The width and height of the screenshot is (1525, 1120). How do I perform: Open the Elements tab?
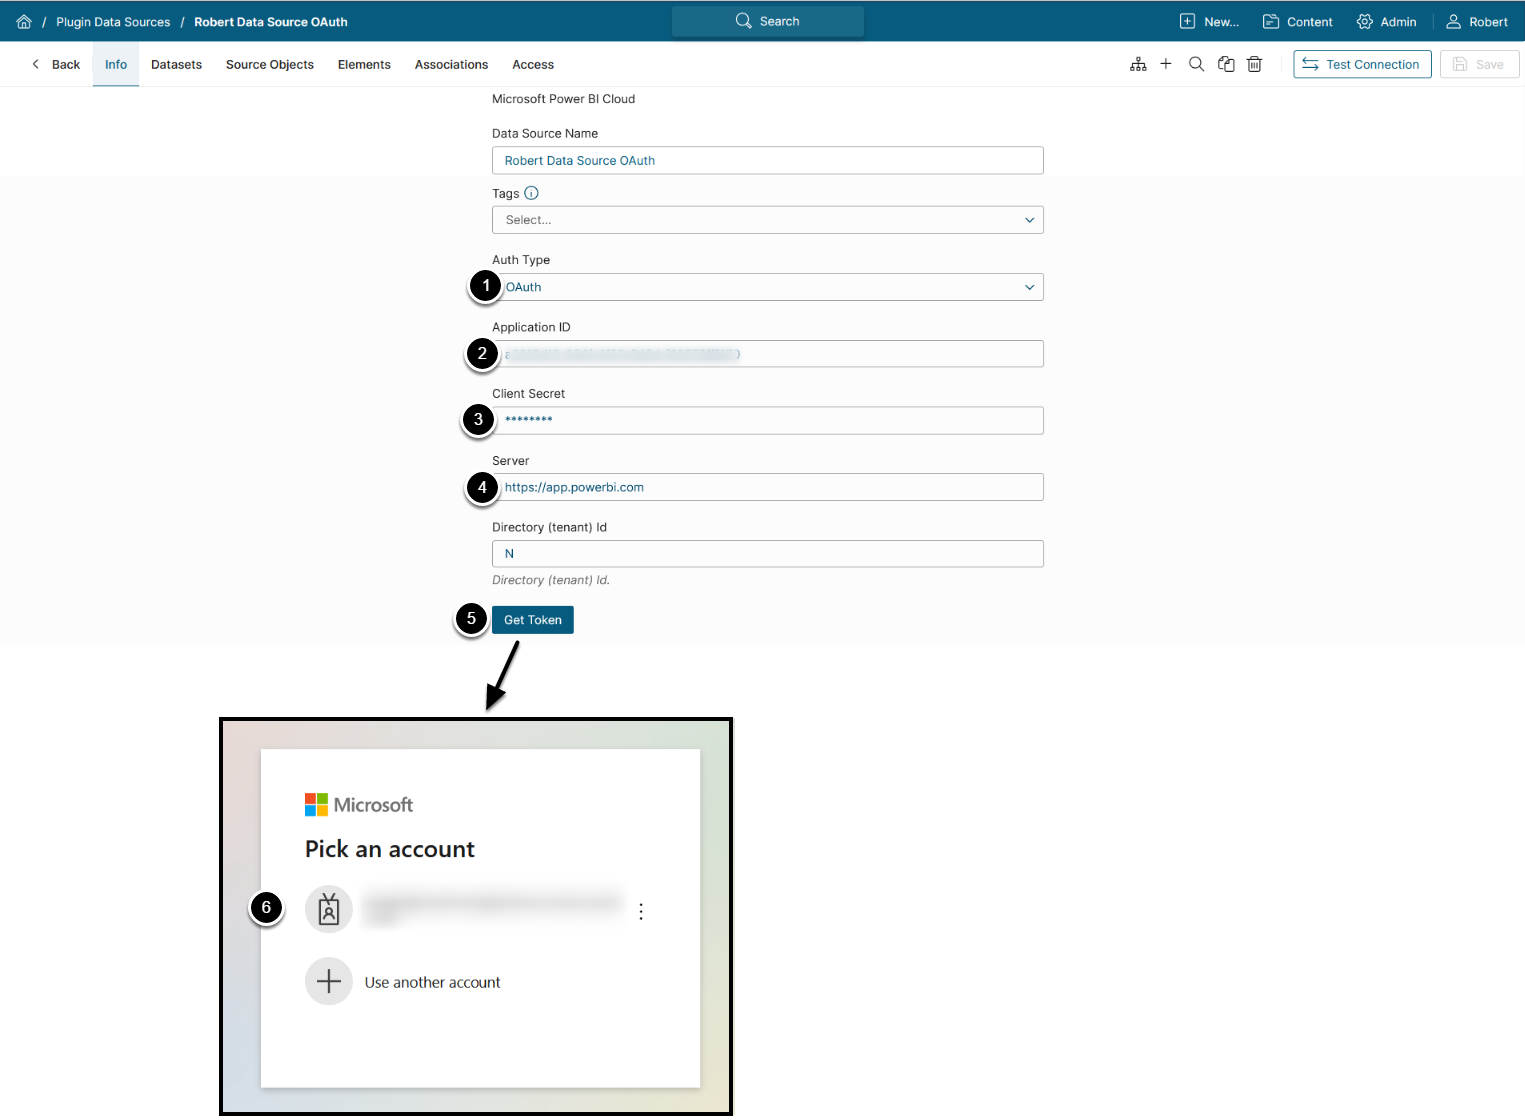pos(364,64)
